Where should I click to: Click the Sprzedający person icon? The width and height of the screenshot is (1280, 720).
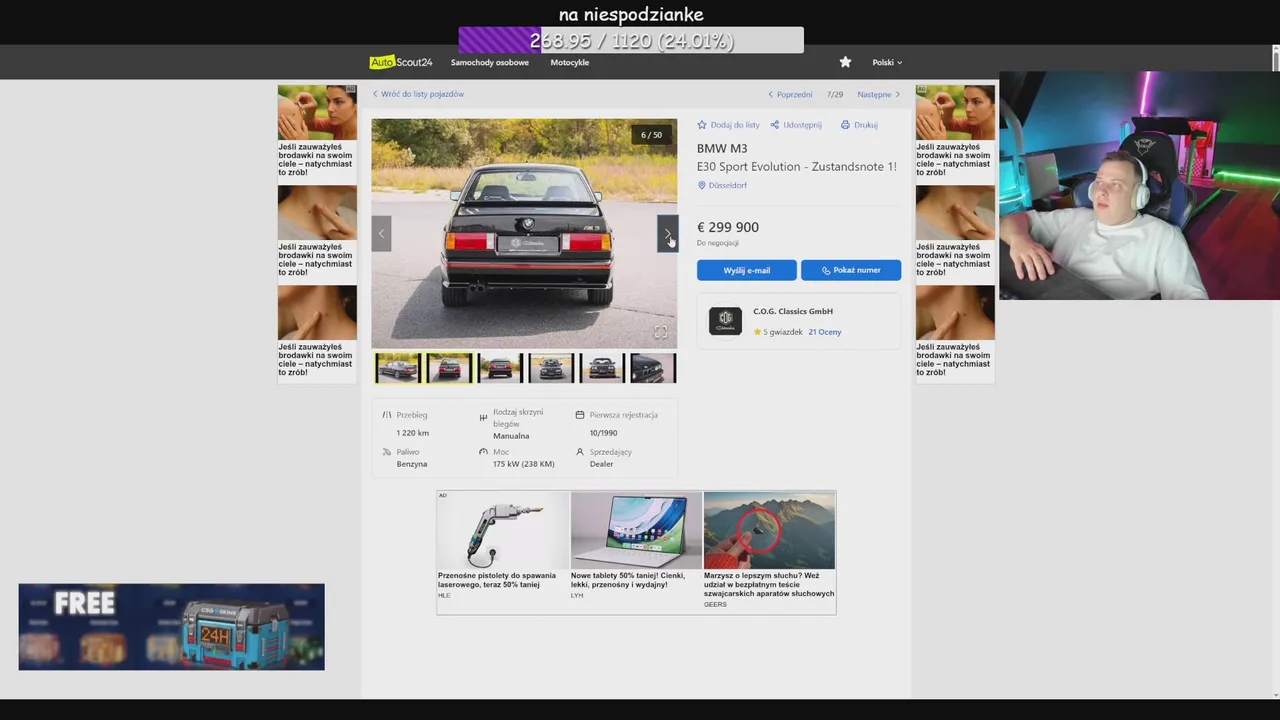[580, 452]
